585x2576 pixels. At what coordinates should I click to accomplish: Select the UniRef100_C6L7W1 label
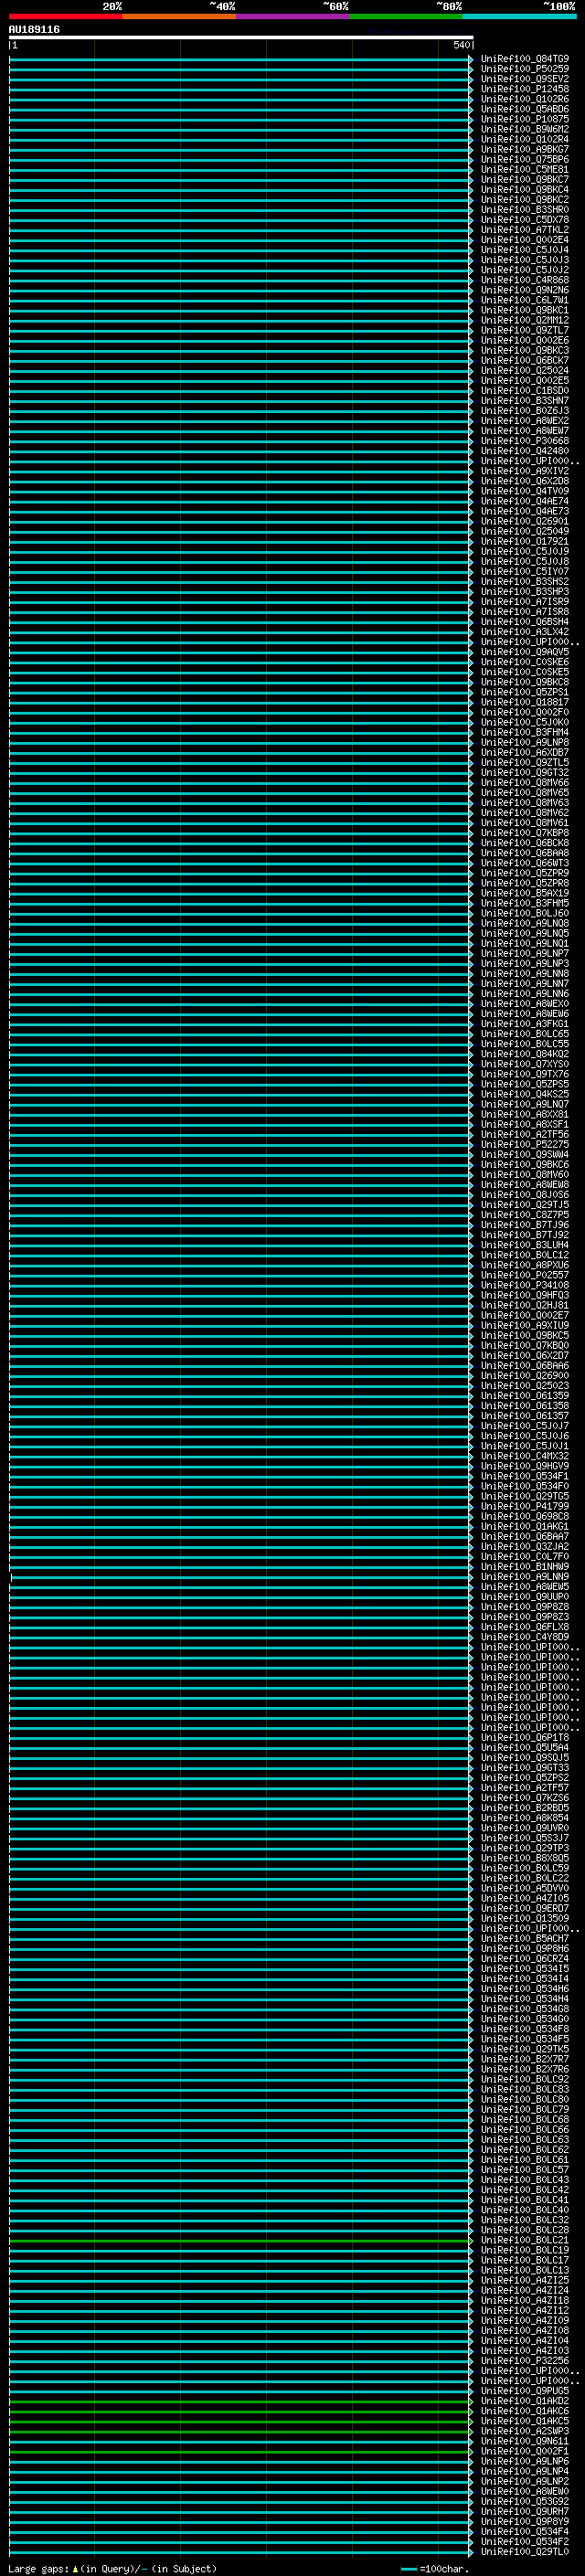(525, 300)
